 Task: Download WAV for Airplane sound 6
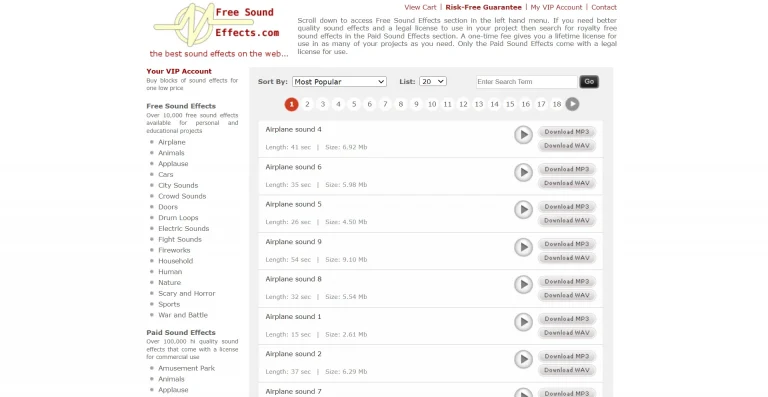[x=567, y=183]
